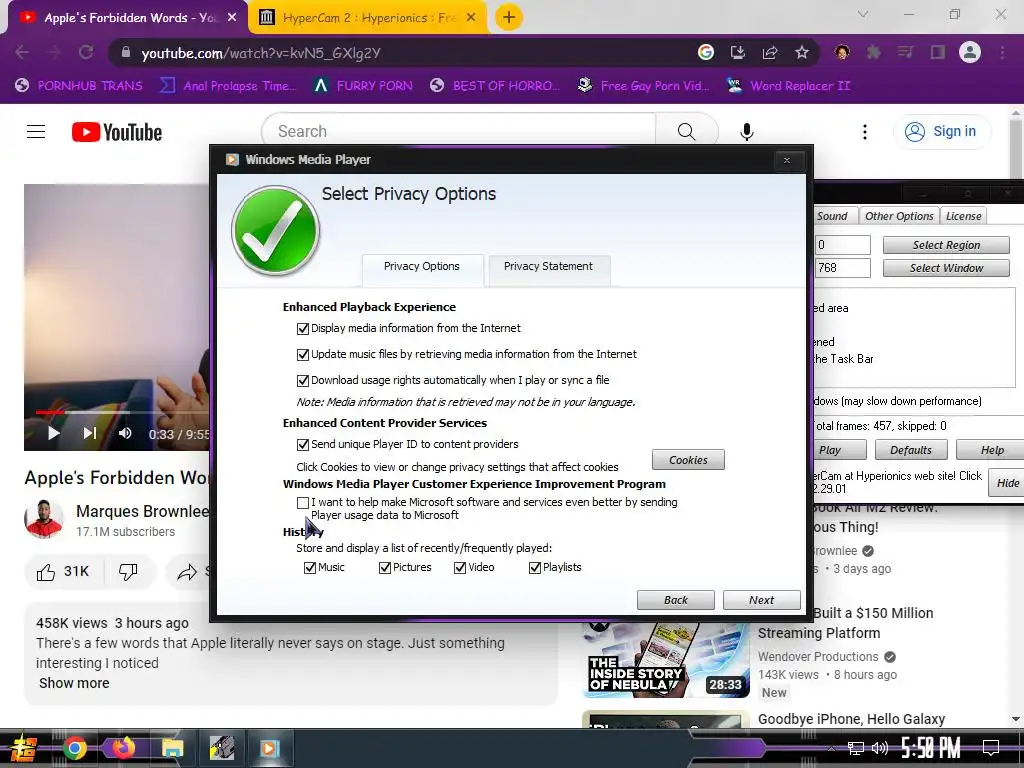Expand the description with Show more
The height and width of the screenshot is (768, 1024).
click(74, 683)
